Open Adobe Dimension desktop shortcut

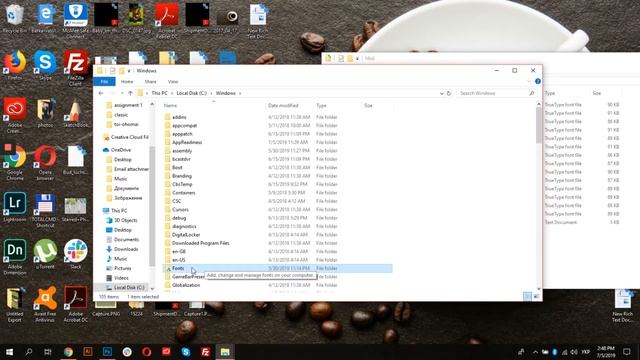(x=15, y=257)
